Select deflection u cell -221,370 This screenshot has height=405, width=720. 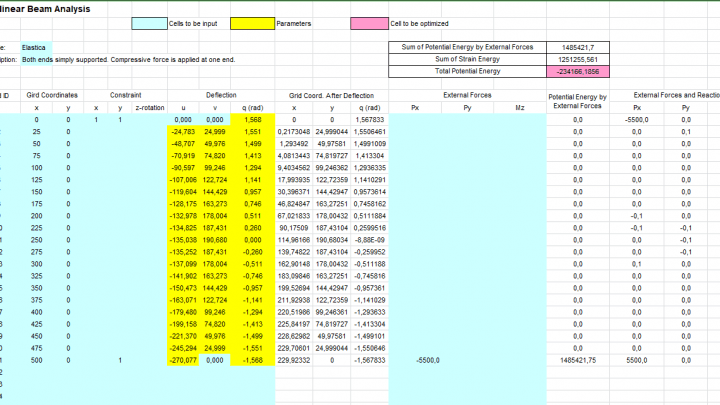click(x=183, y=336)
